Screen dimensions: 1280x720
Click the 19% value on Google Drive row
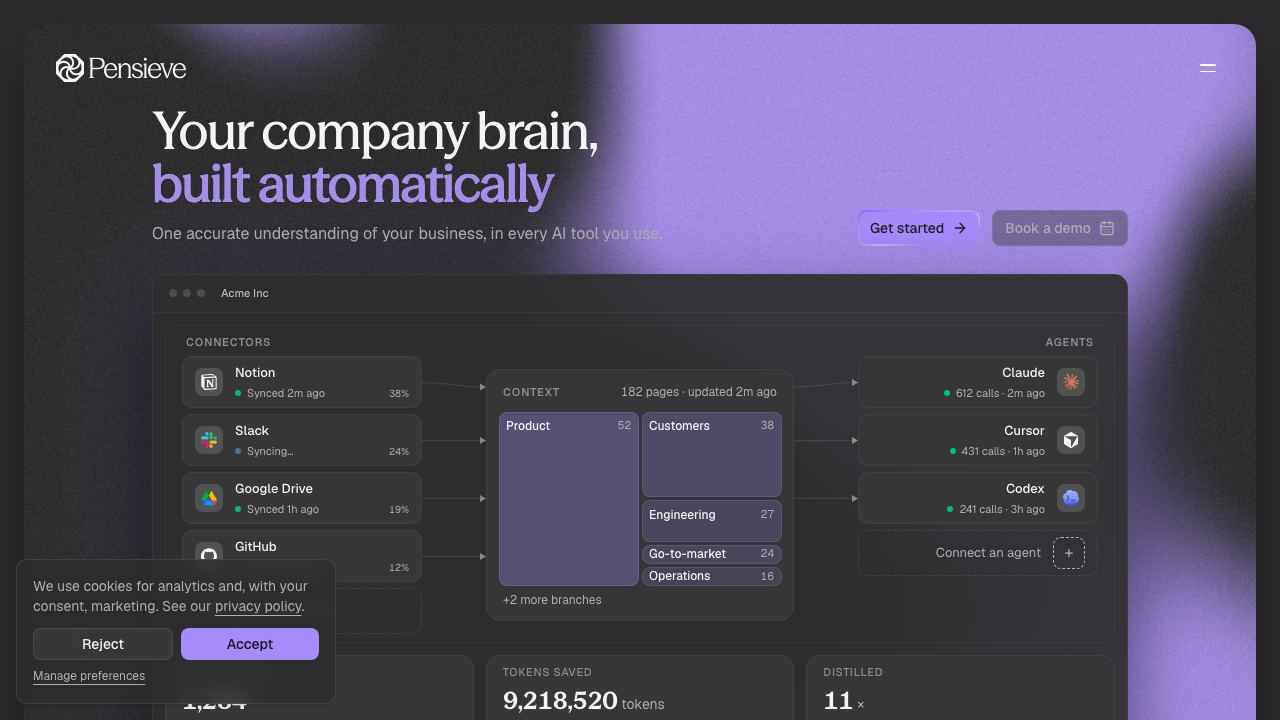click(399, 510)
